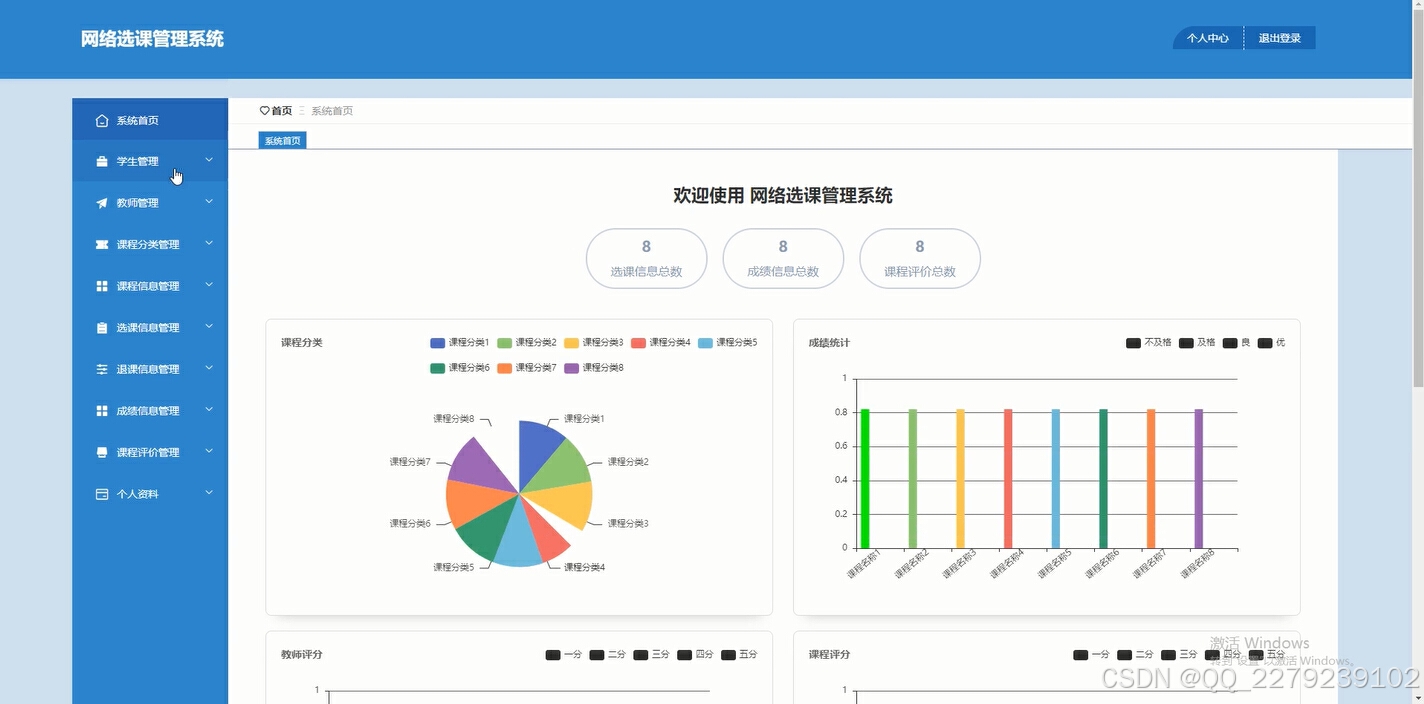1424x704 pixels.
Task: Expand the 学生管理 menu chevron
Action: click(208, 160)
